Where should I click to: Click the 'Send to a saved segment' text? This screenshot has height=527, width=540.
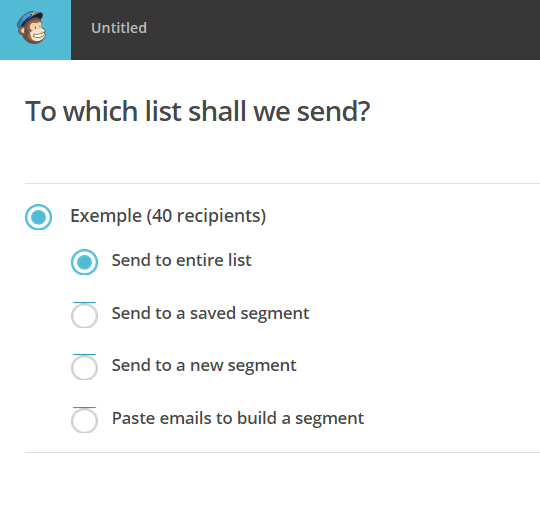[x=210, y=313]
